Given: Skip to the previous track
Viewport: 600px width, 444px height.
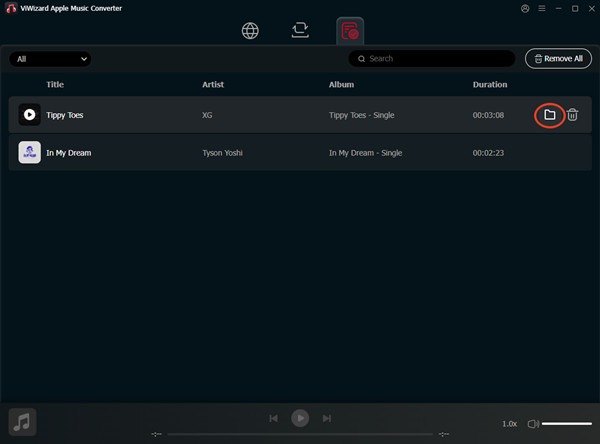Looking at the screenshot, I should [273, 418].
